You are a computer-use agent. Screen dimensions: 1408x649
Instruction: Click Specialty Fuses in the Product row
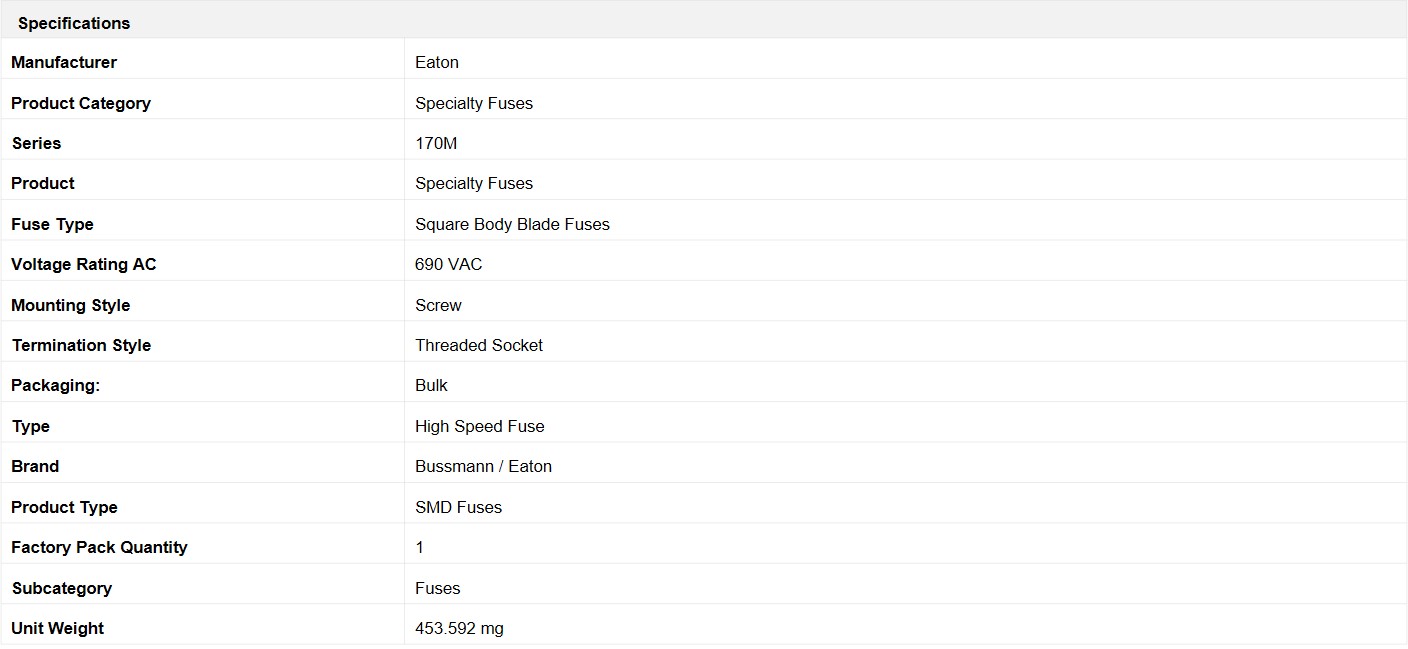(474, 183)
